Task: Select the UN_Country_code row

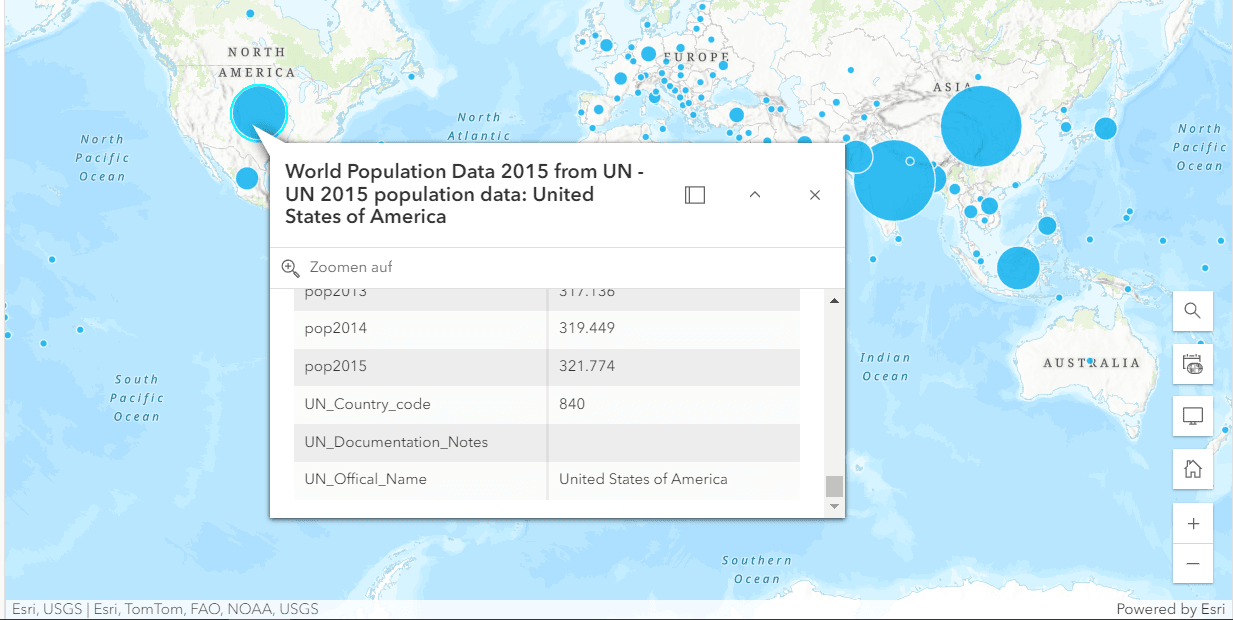Action: (547, 405)
